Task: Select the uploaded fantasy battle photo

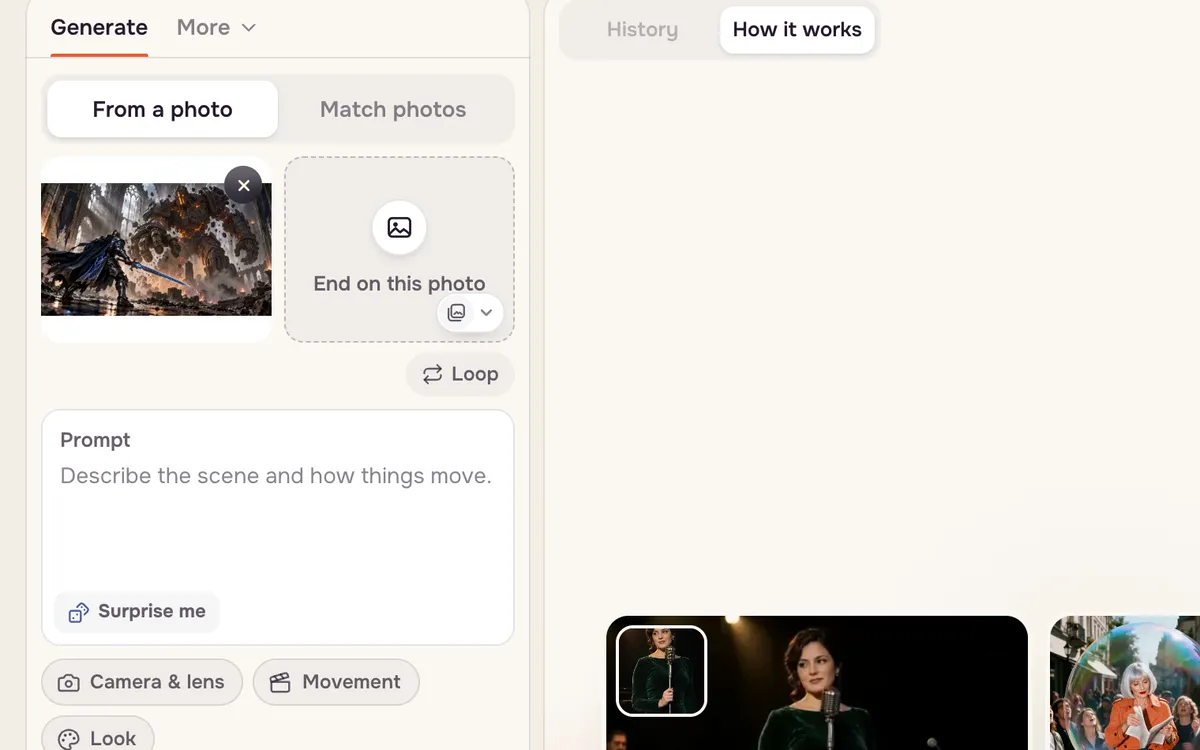Action: tap(156, 249)
